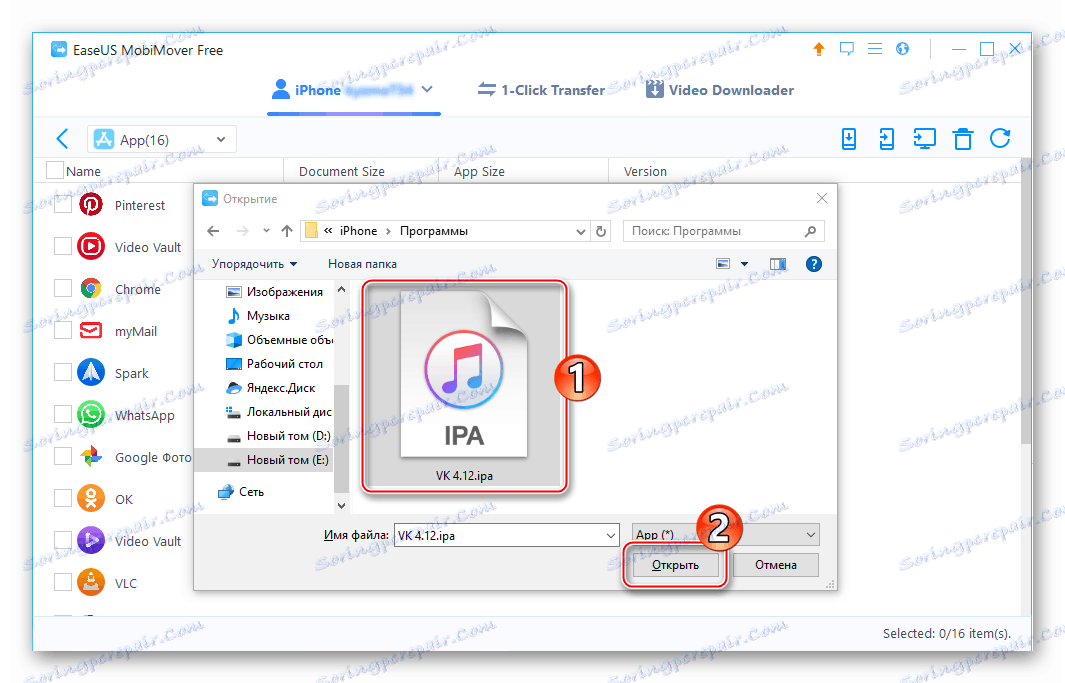Open the Упорядочить dropdown menu

coord(255,263)
